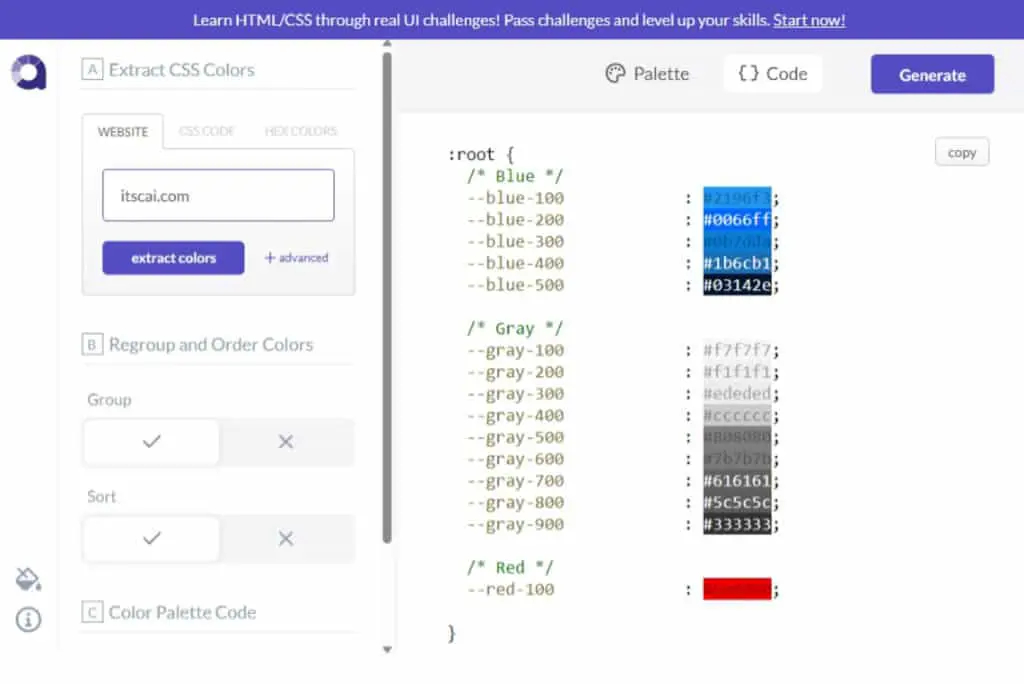The width and height of the screenshot is (1024, 684).
Task: Switch to the HEX COLORS tab
Action: [301, 131]
